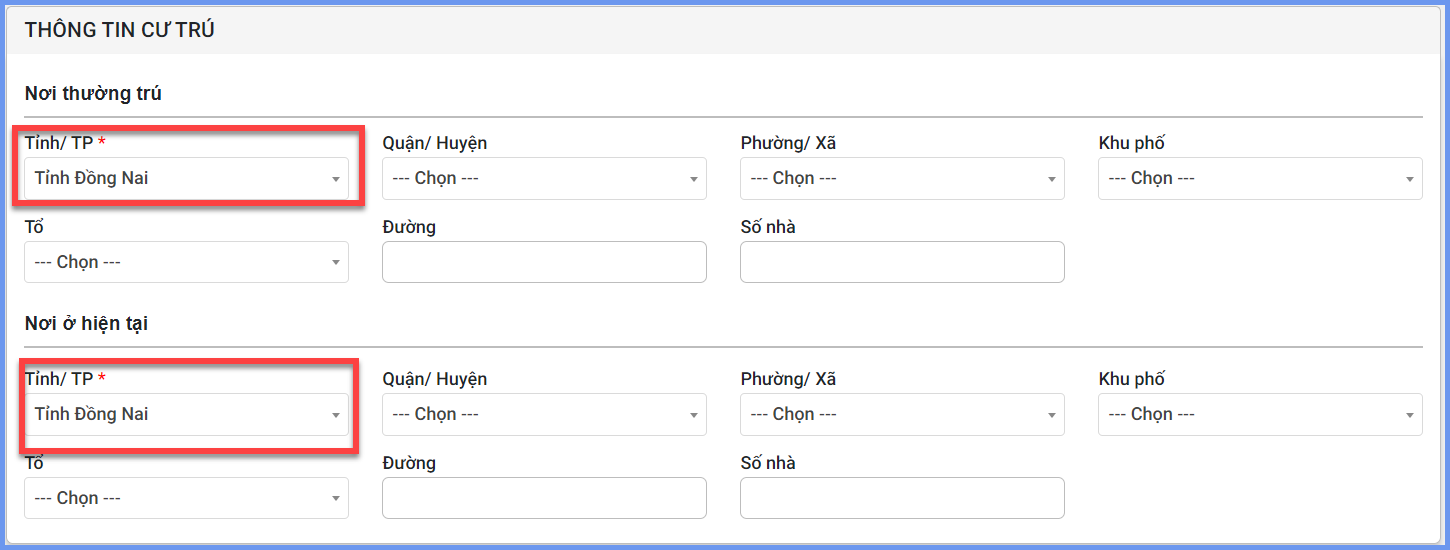The image size is (1450, 550).
Task: Click the THÔNG TIN CƯ TRÚ section header
Action: 120,30
